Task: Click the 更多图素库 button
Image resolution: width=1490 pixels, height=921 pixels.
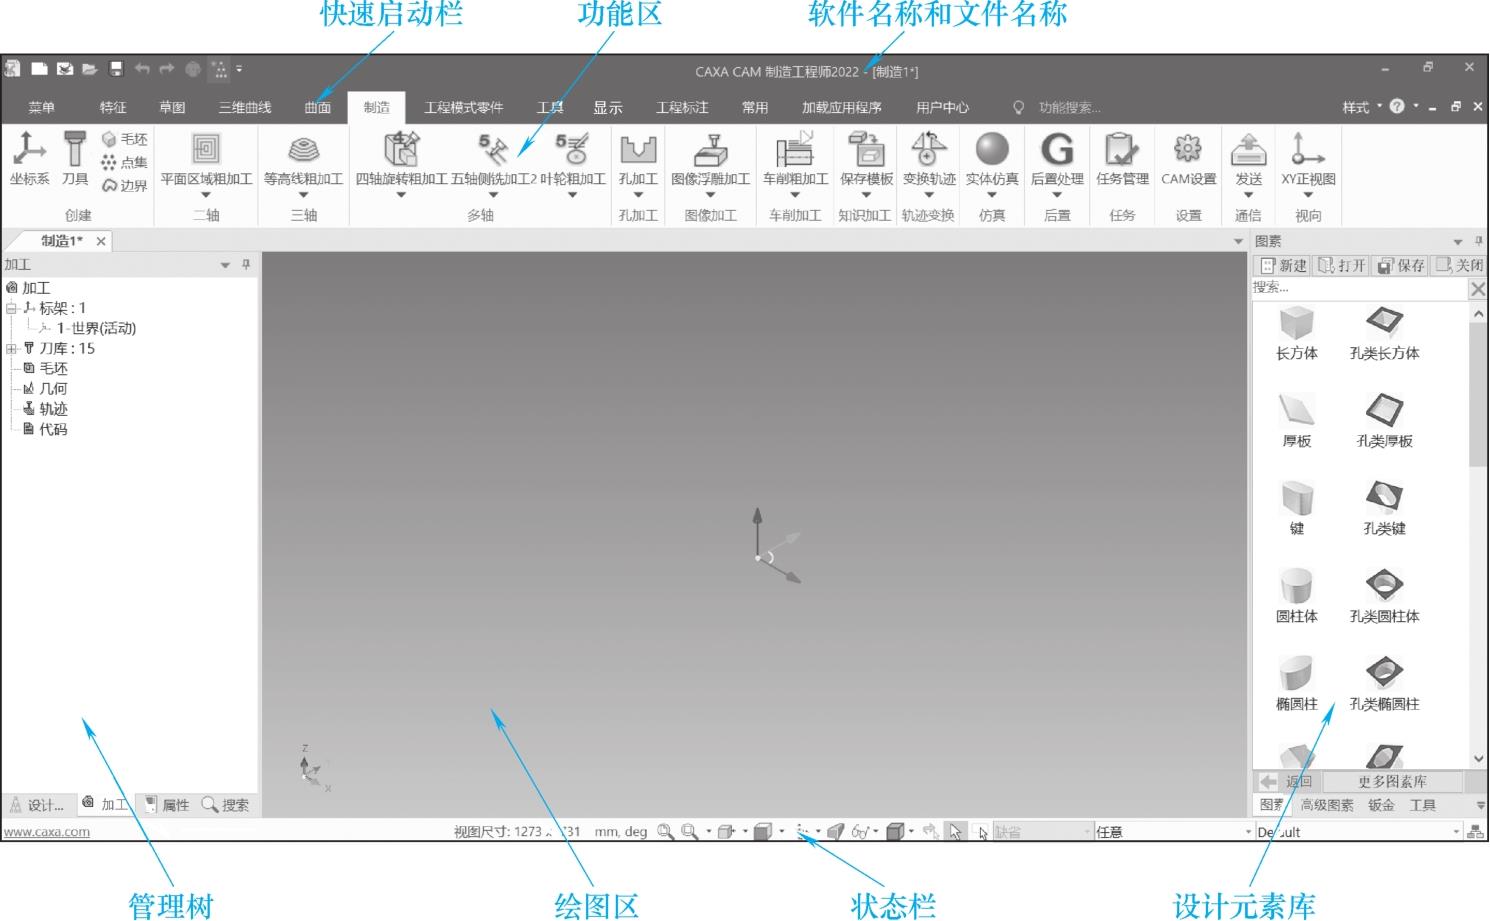Action: click(x=1392, y=781)
